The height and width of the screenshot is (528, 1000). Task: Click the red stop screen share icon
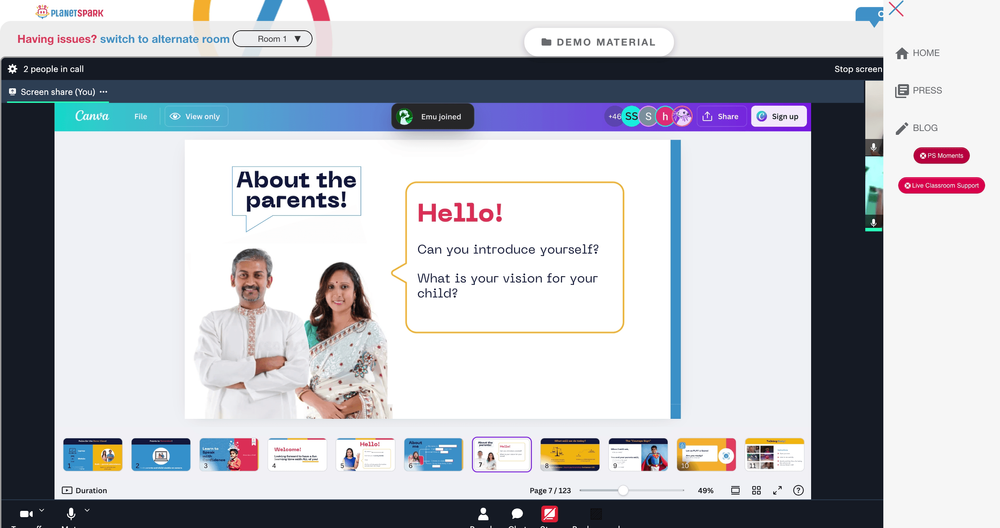click(550, 514)
